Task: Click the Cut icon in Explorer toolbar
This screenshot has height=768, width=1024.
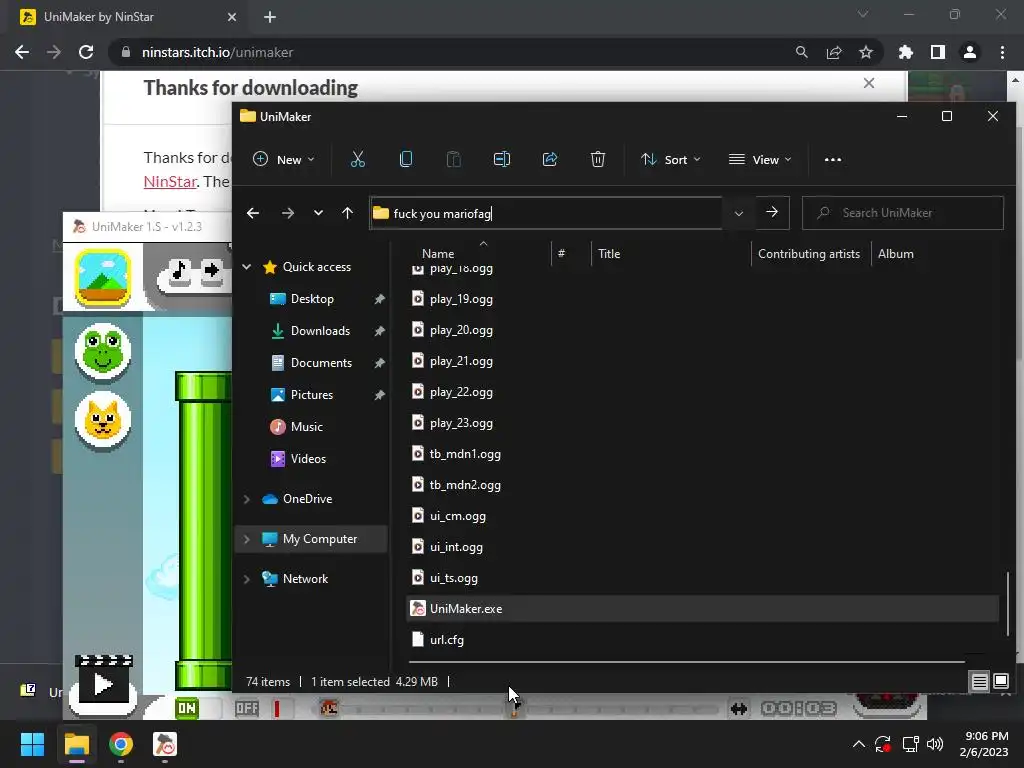Action: pos(357,159)
